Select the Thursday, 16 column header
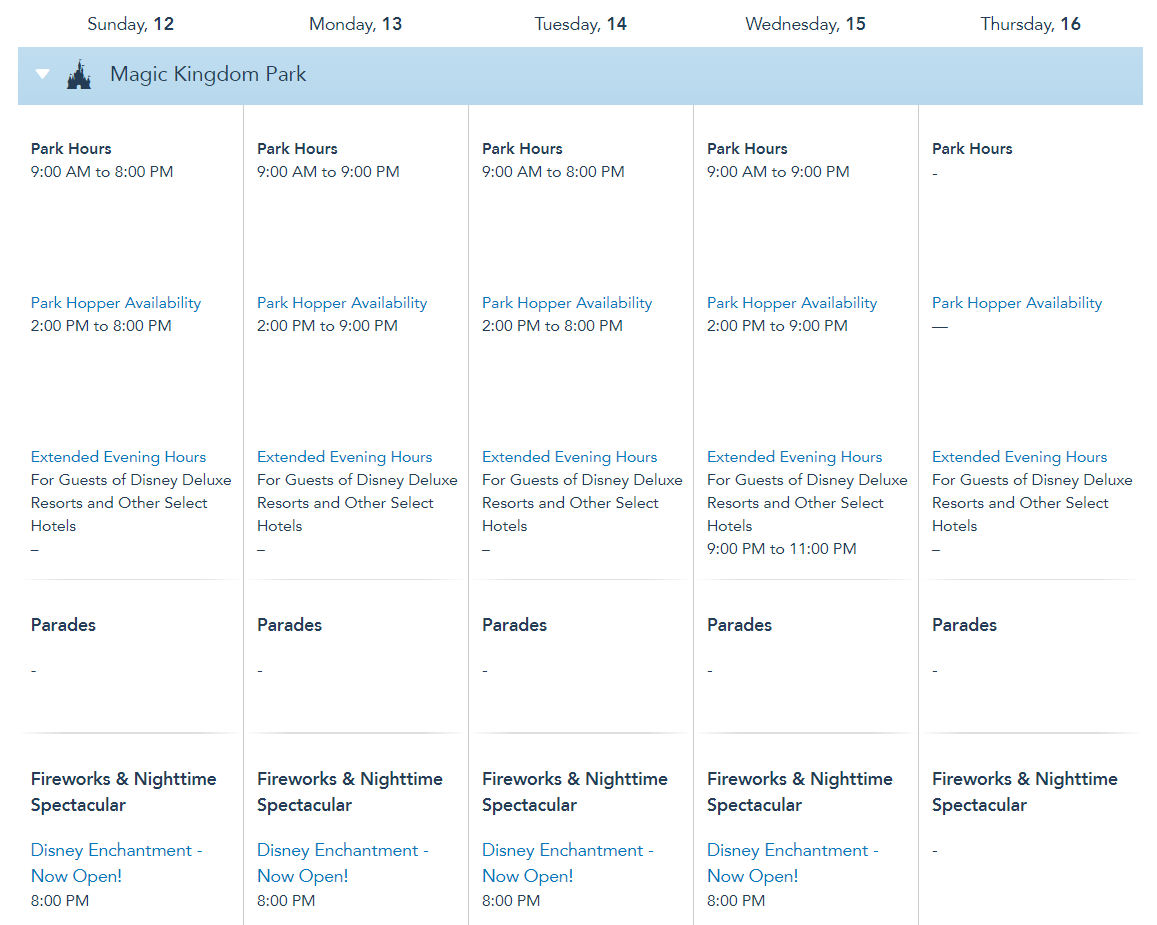Screen dimensions: 1157x925 (x=1030, y=24)
